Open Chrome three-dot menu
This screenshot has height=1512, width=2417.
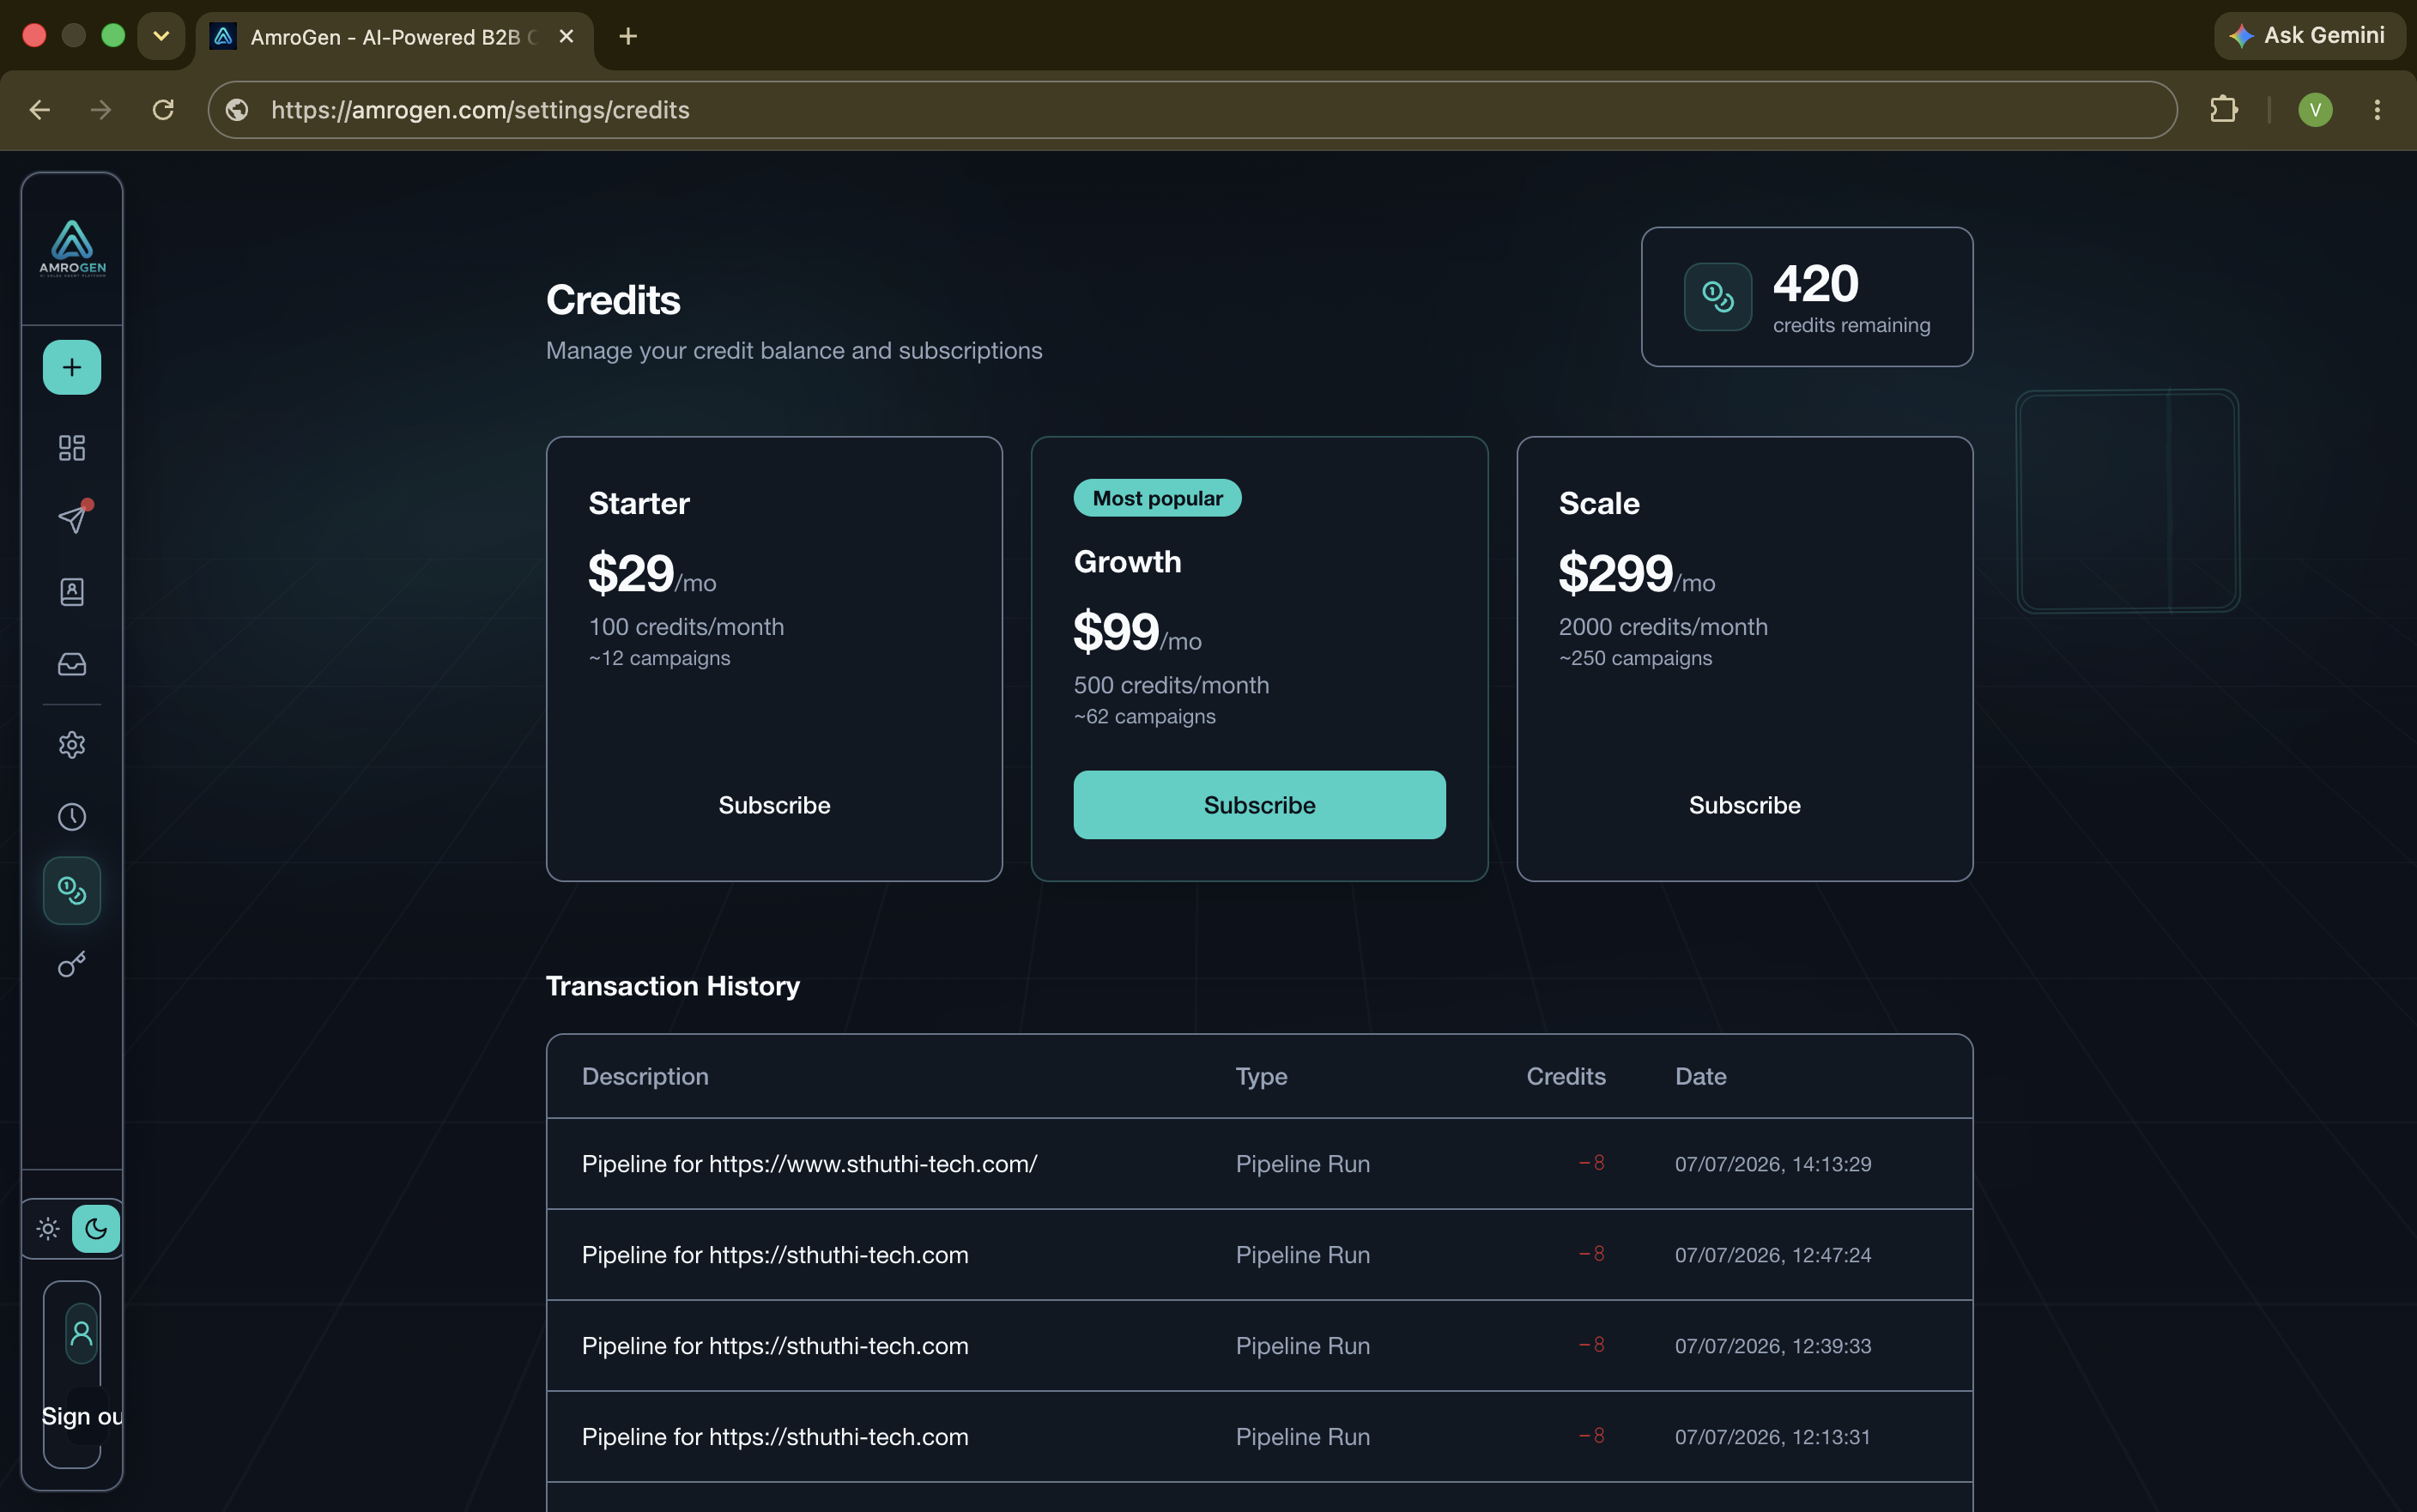coord(2377,110)
